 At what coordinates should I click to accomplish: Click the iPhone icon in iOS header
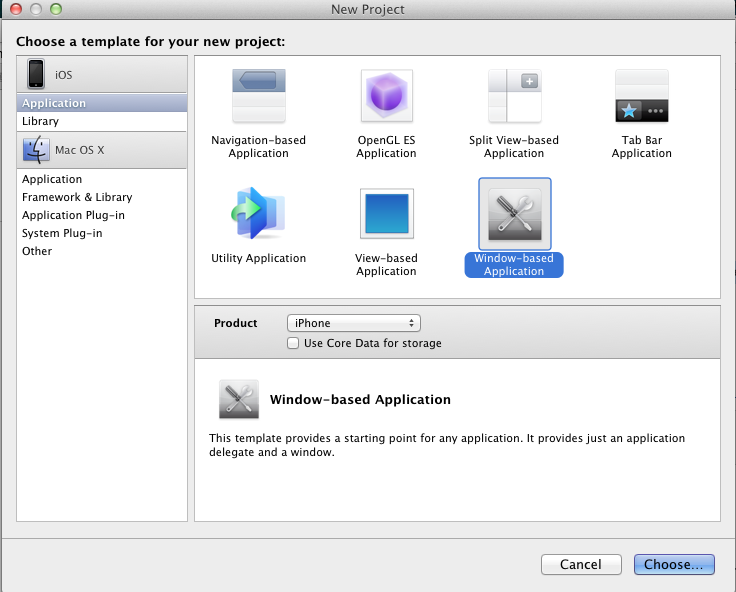[36, 74]
